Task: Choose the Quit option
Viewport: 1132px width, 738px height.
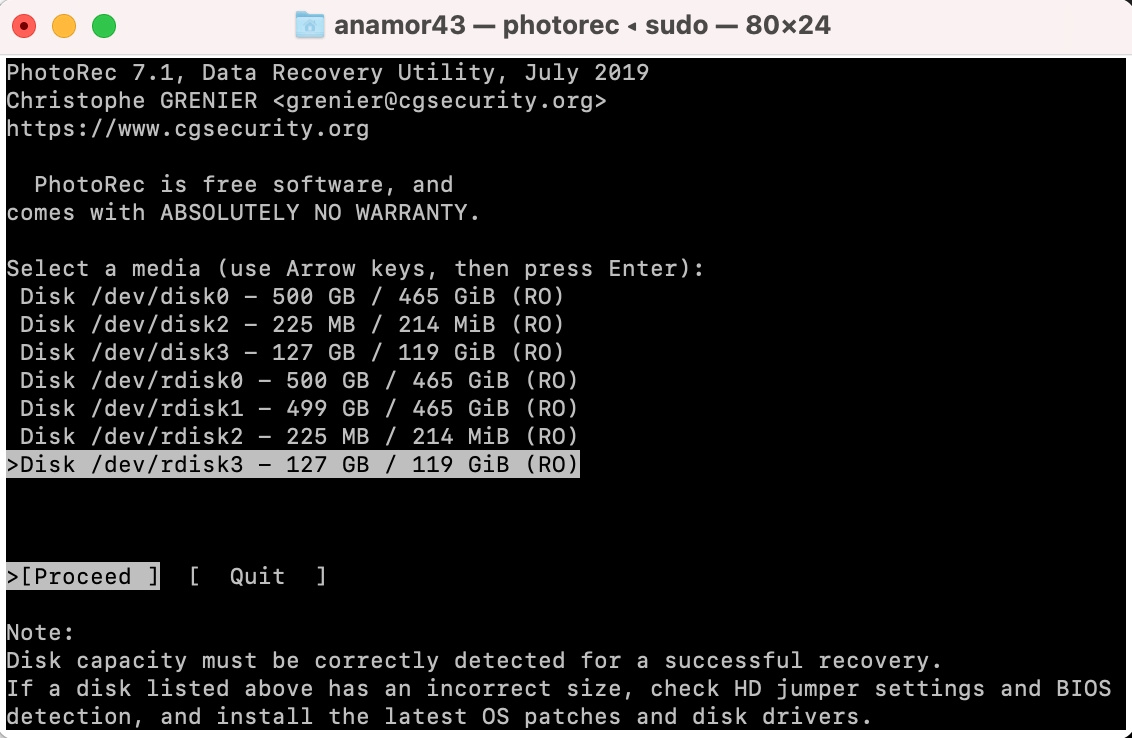Action: [x=257, y=576]
